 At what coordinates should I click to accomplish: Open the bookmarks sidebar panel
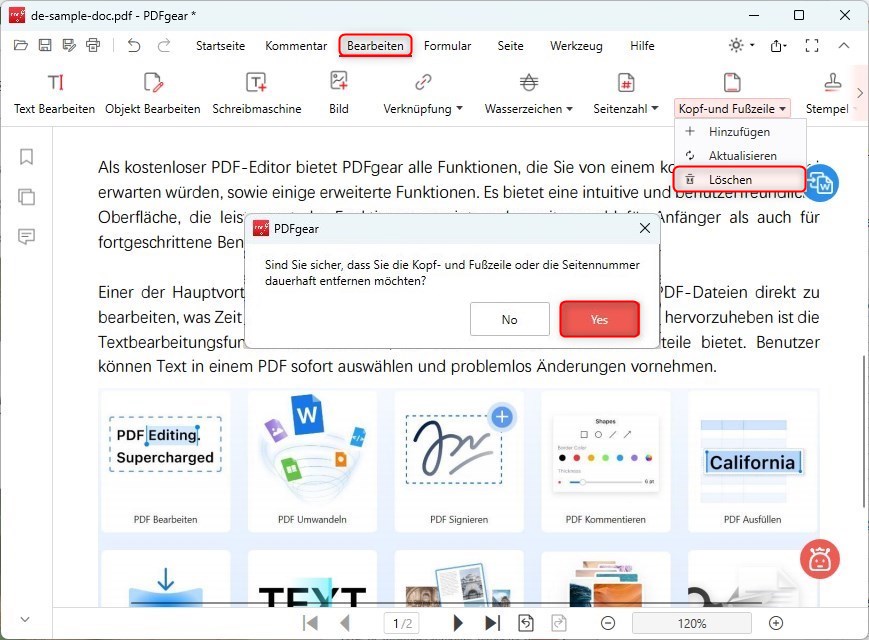click(26, 157)
